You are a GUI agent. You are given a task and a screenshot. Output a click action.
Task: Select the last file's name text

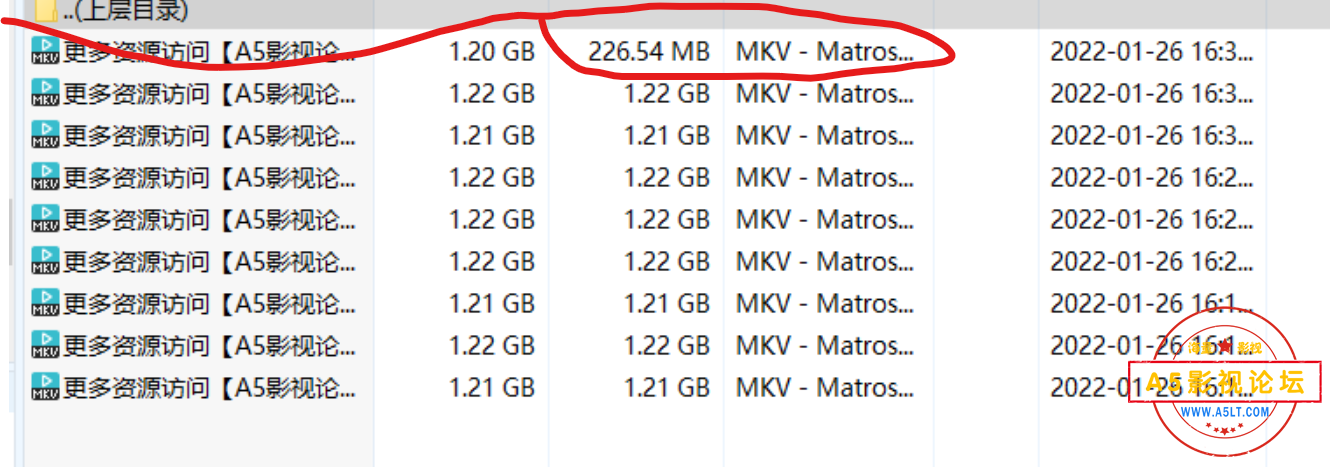[209, 388]
